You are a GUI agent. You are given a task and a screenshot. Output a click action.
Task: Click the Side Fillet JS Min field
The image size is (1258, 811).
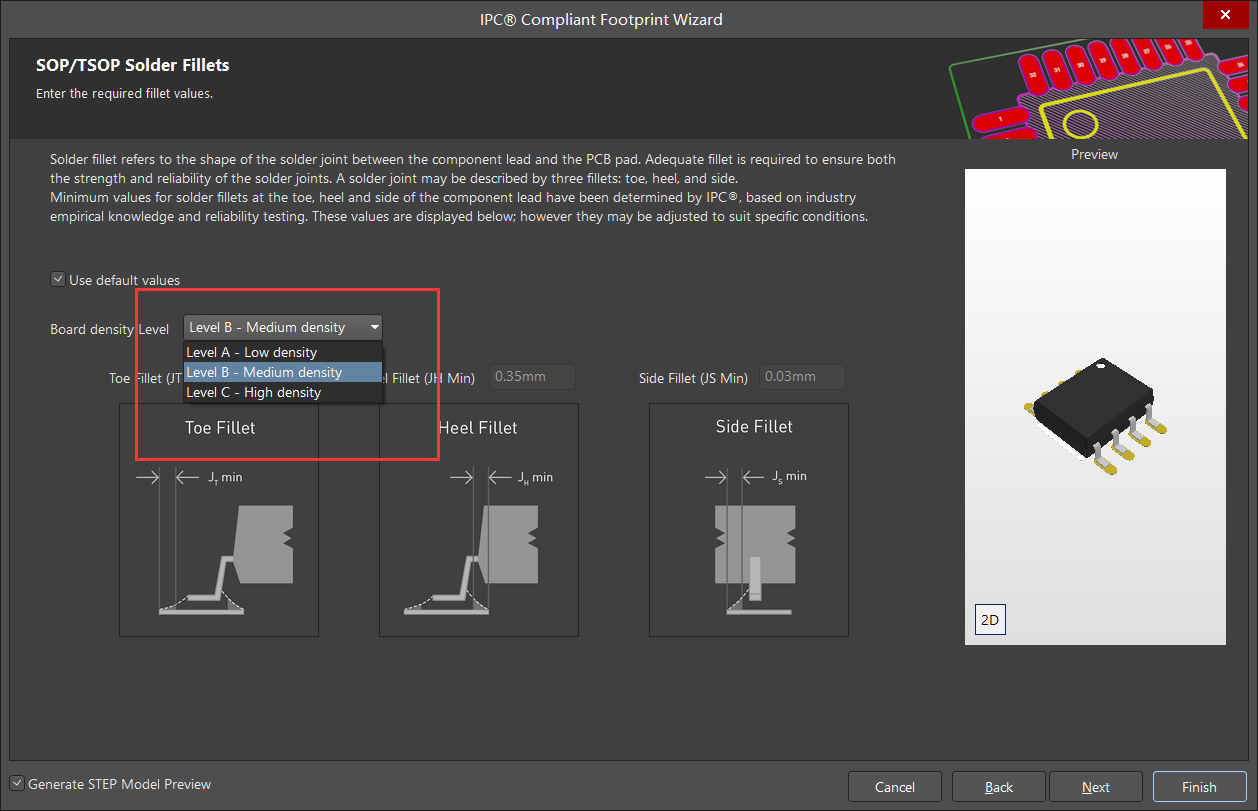pyautogui.click(x=802, y=377)
